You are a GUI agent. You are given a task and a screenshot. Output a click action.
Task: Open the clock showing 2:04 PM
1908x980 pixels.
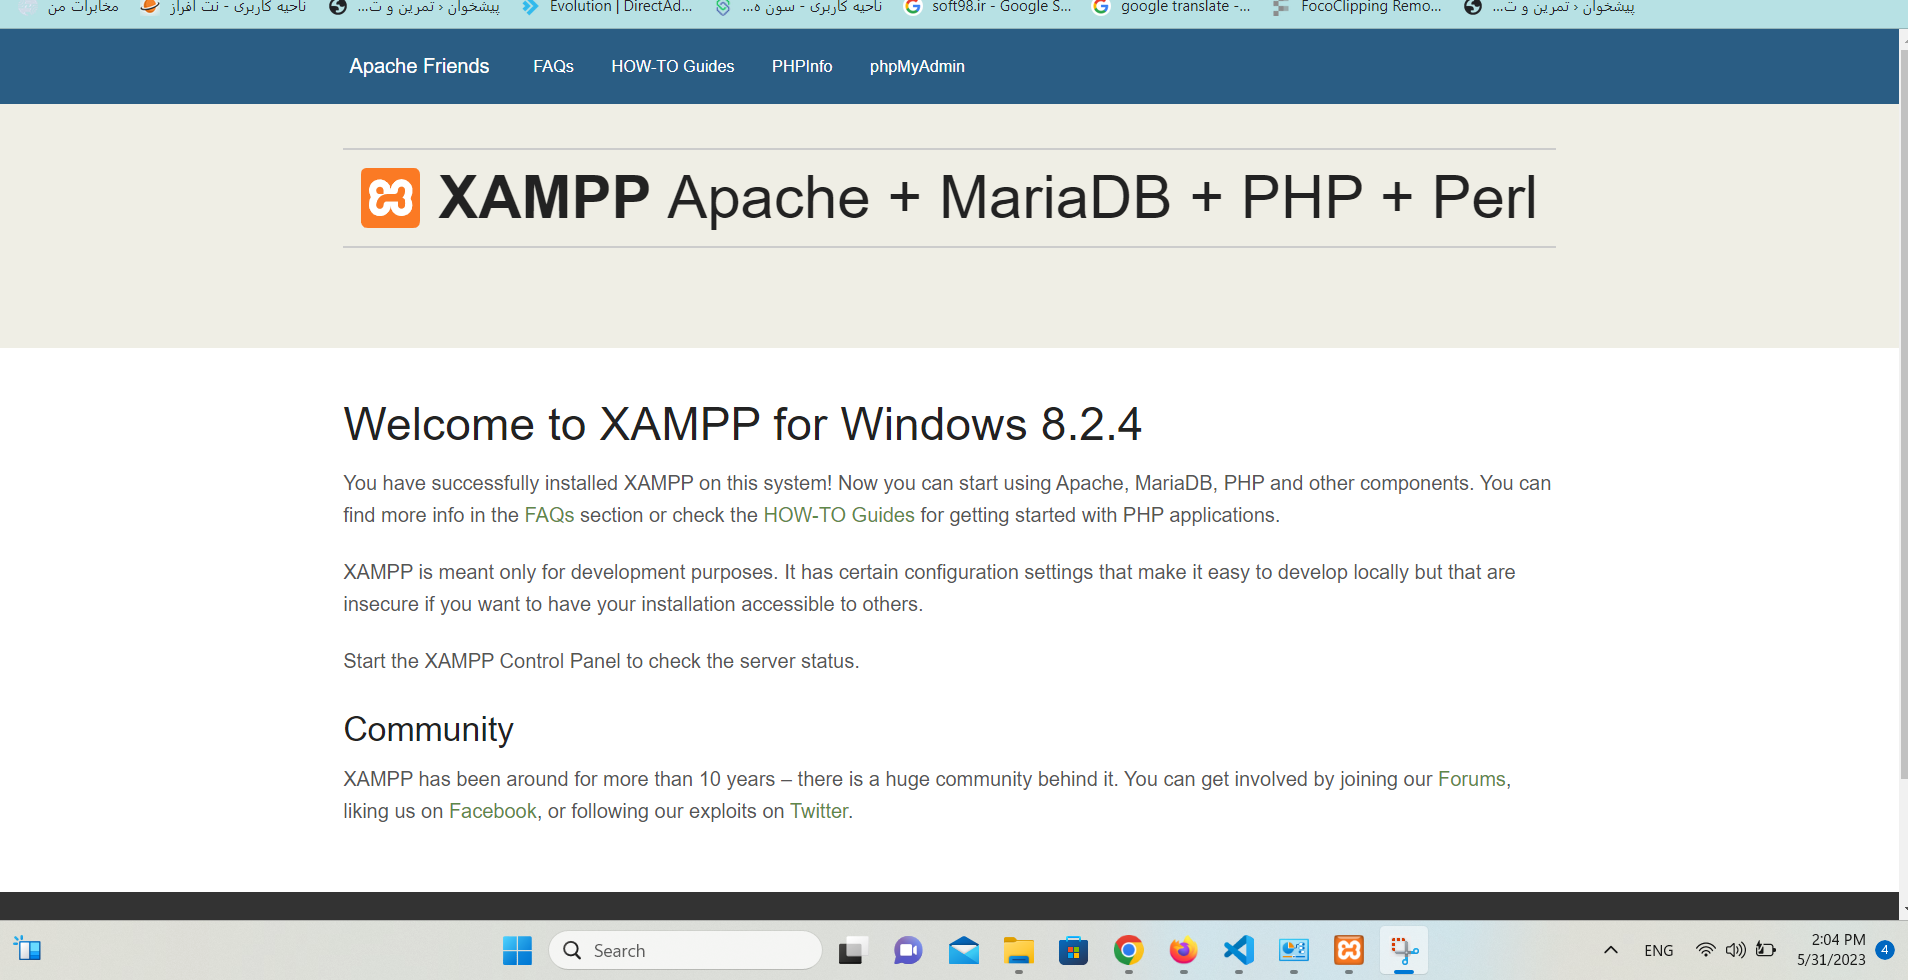tap(1831, 950)
